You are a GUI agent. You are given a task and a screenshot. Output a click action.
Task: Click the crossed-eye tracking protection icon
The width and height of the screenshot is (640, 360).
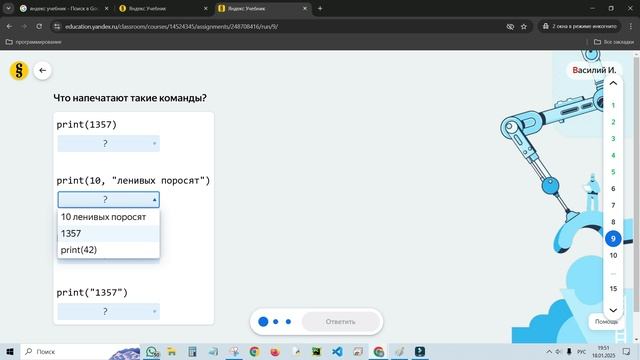pos(510,27)
